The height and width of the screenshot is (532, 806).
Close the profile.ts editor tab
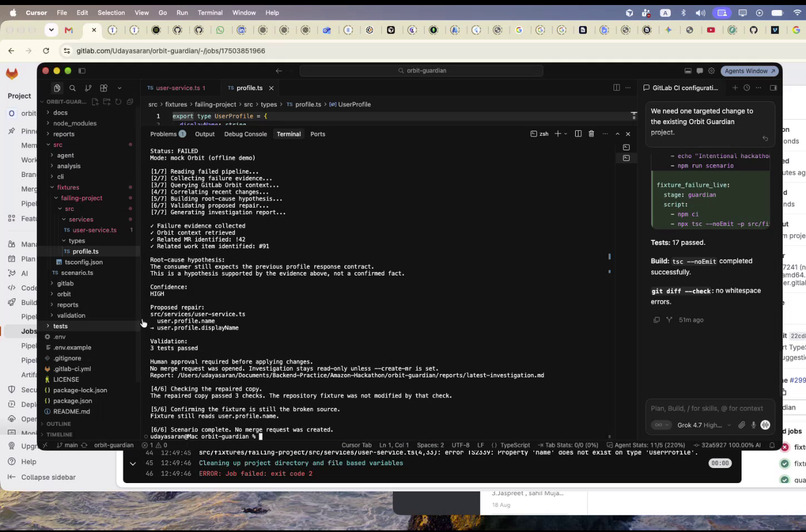271,88
